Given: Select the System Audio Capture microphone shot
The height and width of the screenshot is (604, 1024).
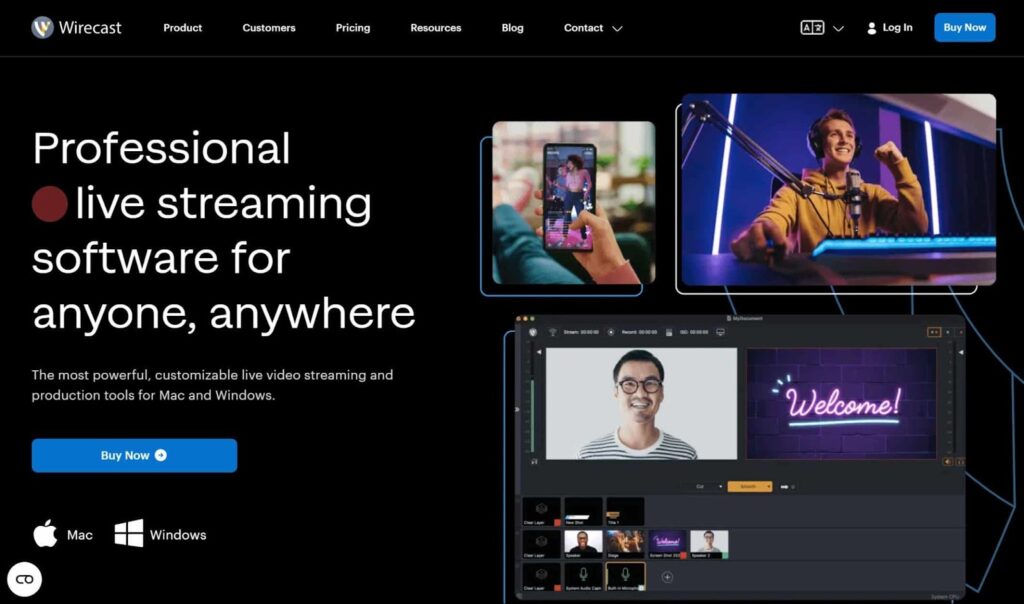Looking at the screenshot, I should (x=583, y=577).
